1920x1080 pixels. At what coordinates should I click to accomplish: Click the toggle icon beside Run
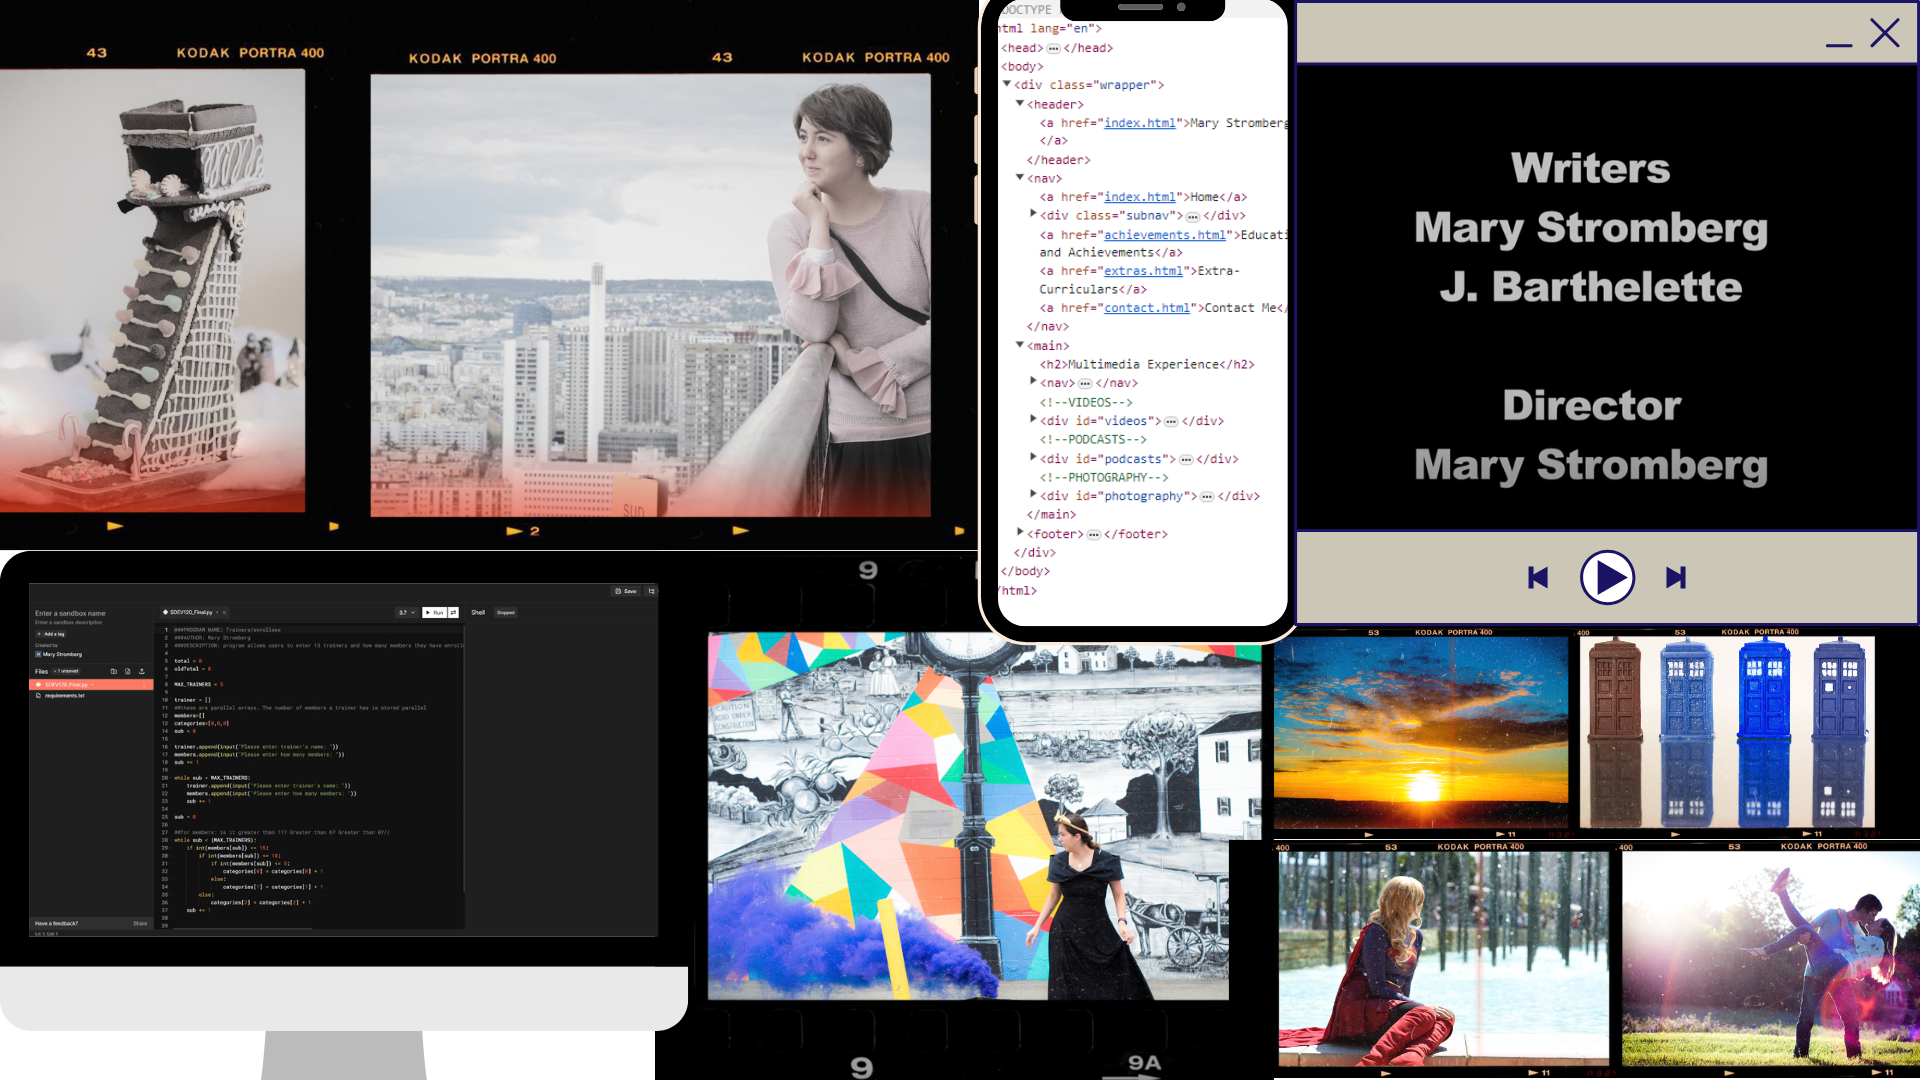tap(453, 612)
